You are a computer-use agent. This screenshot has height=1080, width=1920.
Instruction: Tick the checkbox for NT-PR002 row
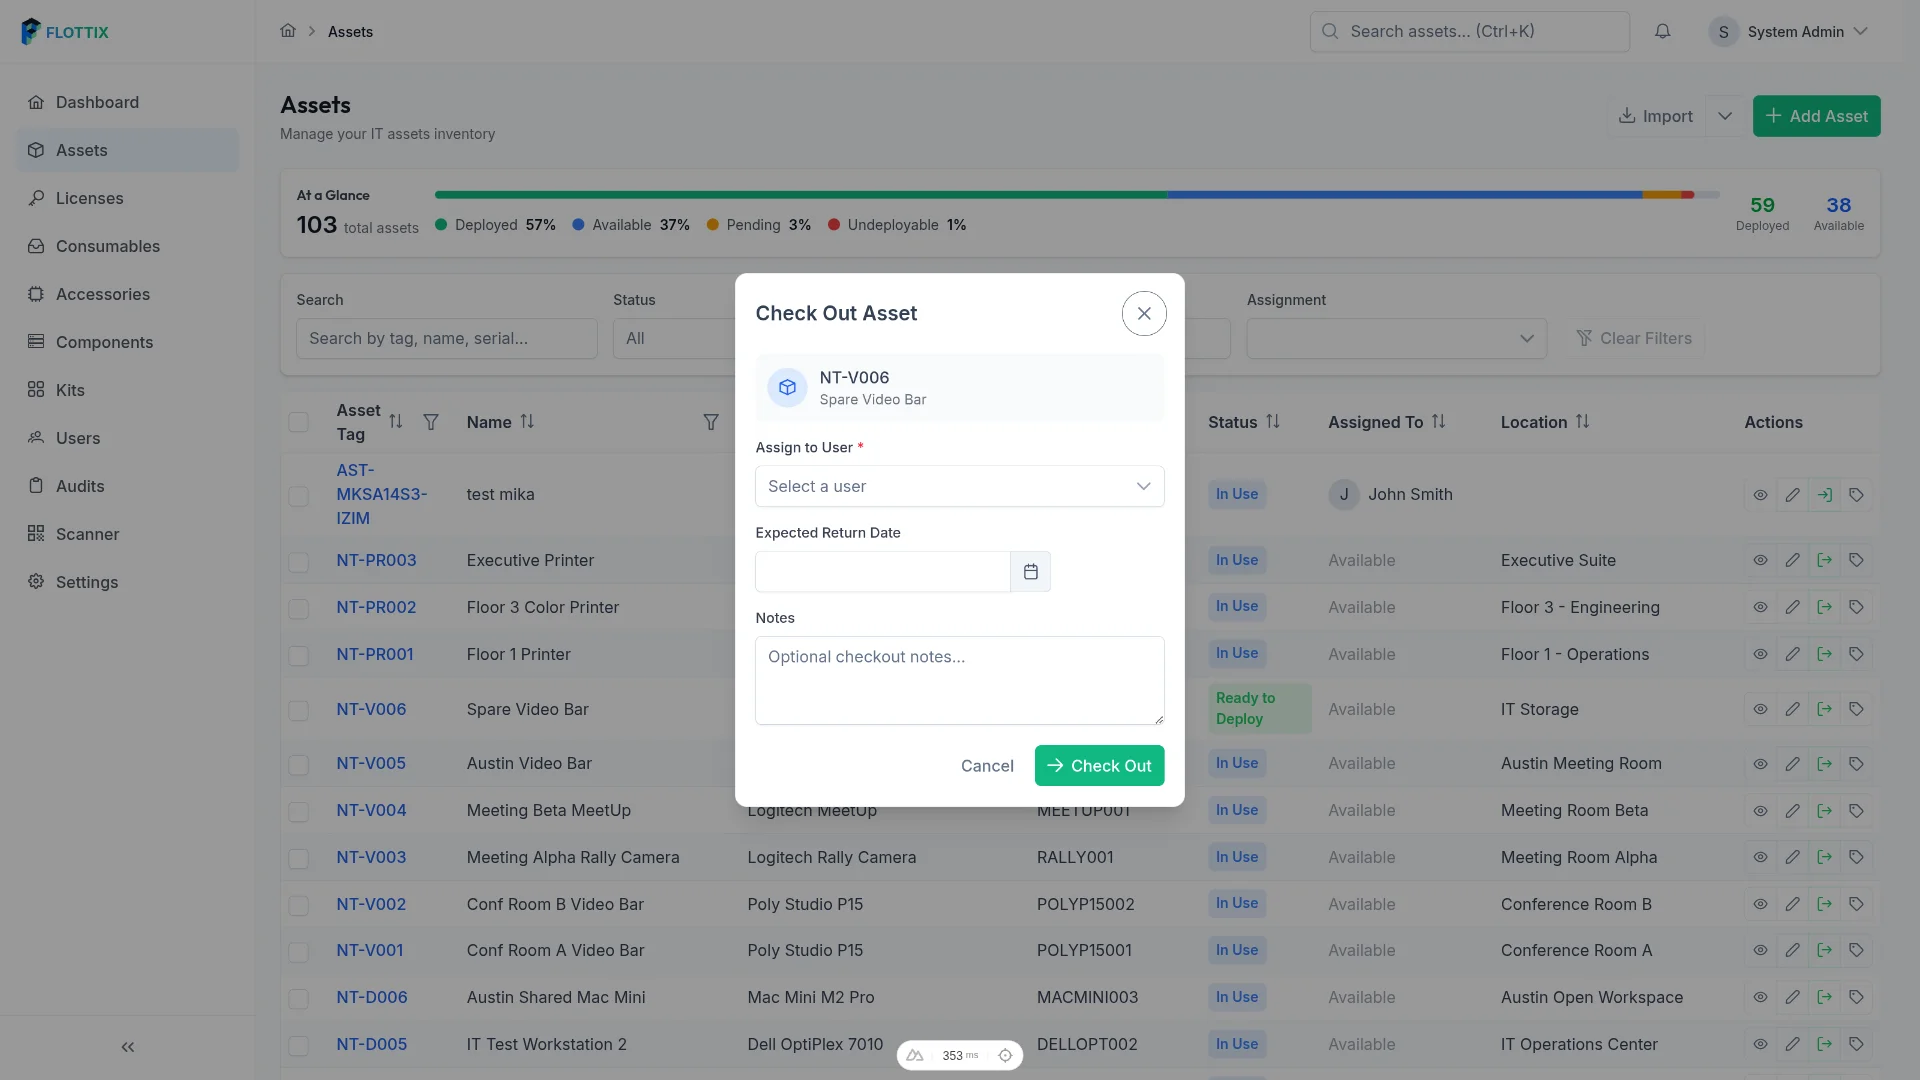(x=298, y=609)
